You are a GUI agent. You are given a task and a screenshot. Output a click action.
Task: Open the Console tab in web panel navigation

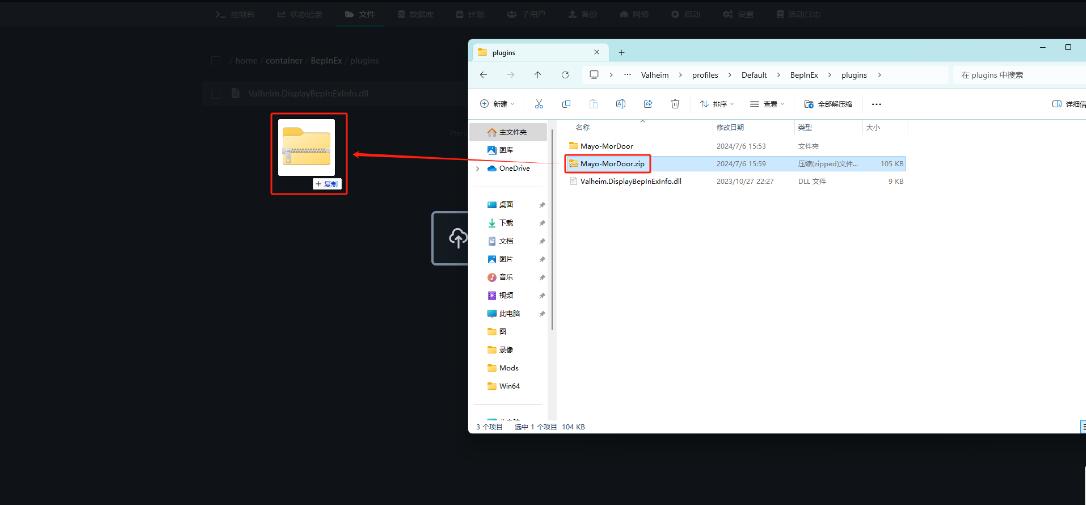click(235, 14)
